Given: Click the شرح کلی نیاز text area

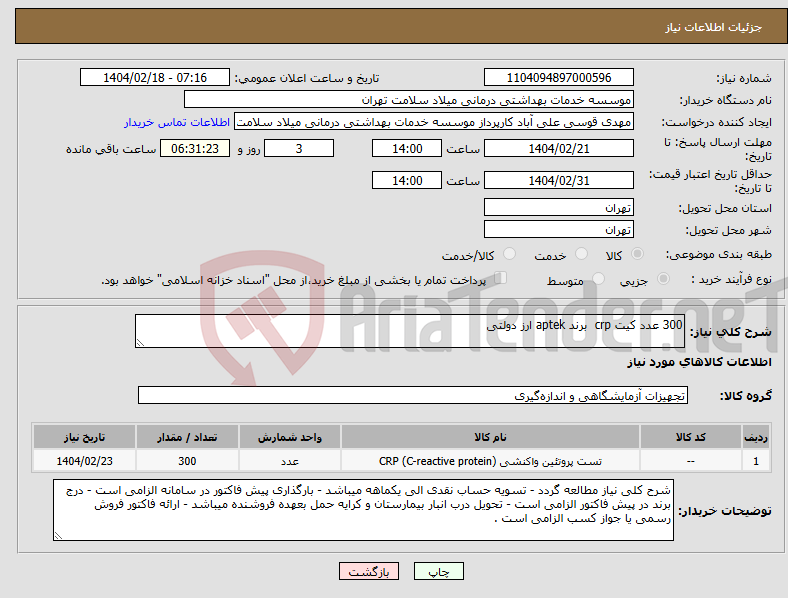Looking at the screenshot, I should (x=410, y=331).
